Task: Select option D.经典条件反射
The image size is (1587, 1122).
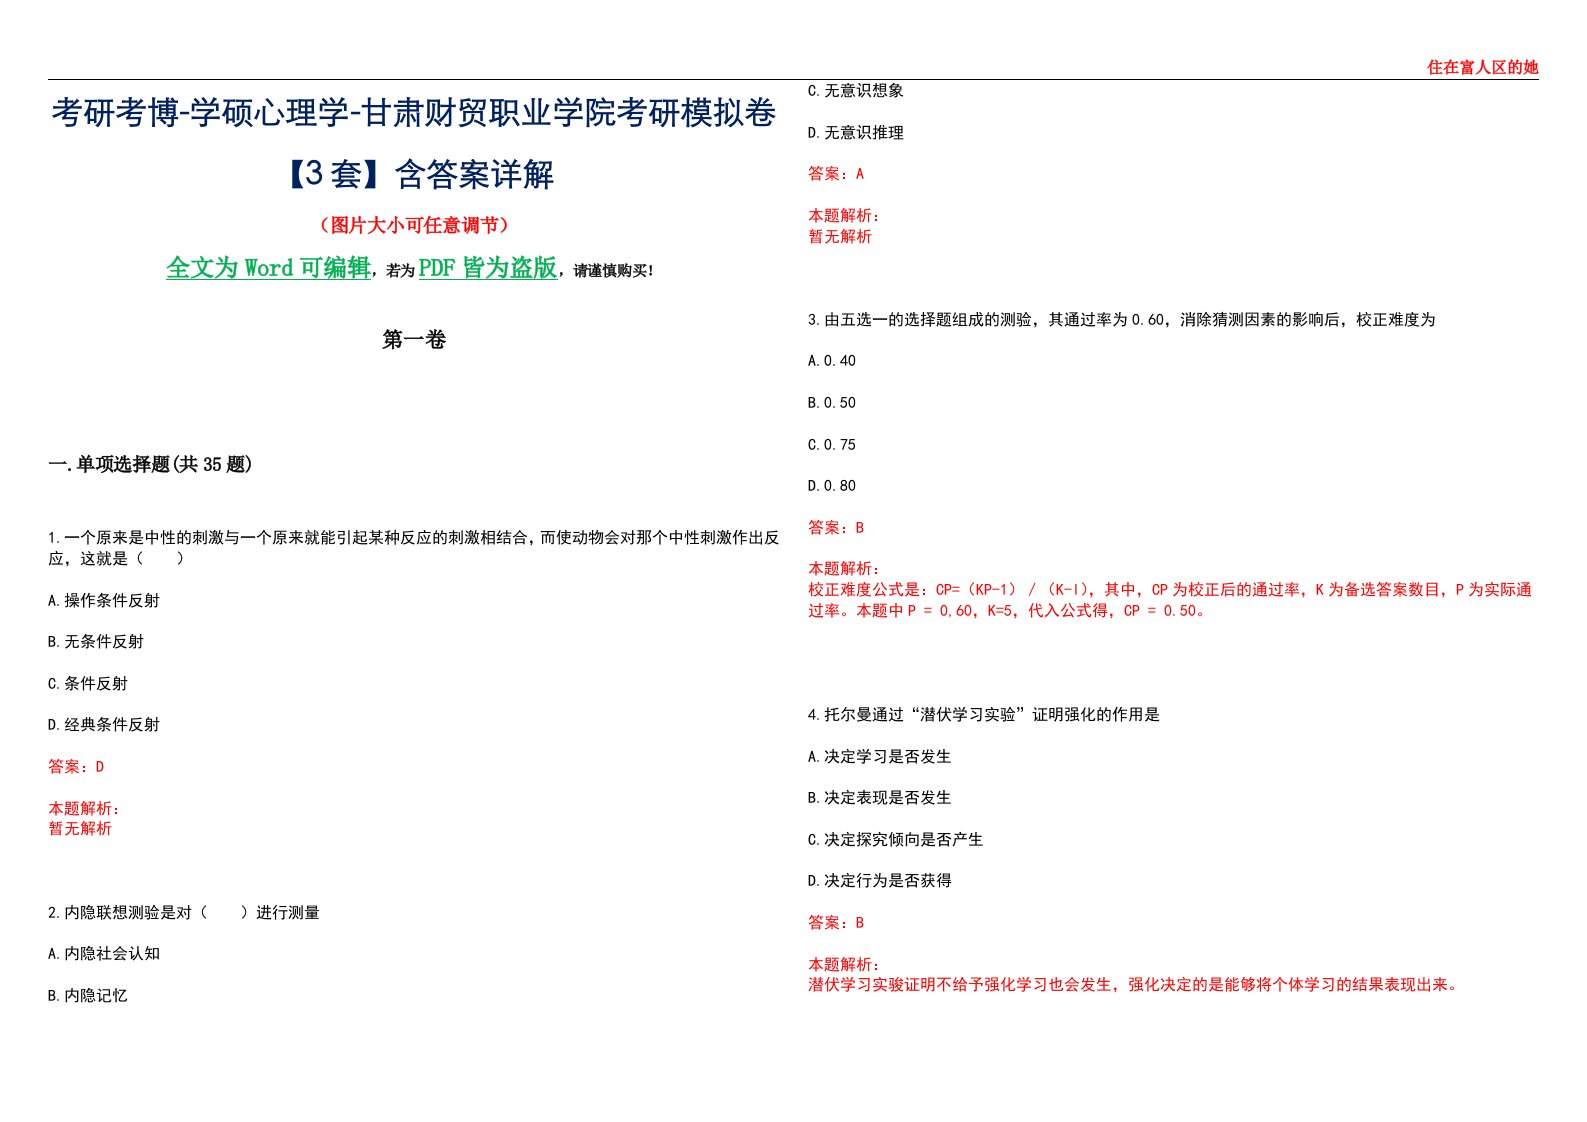Action: [104, 725]
